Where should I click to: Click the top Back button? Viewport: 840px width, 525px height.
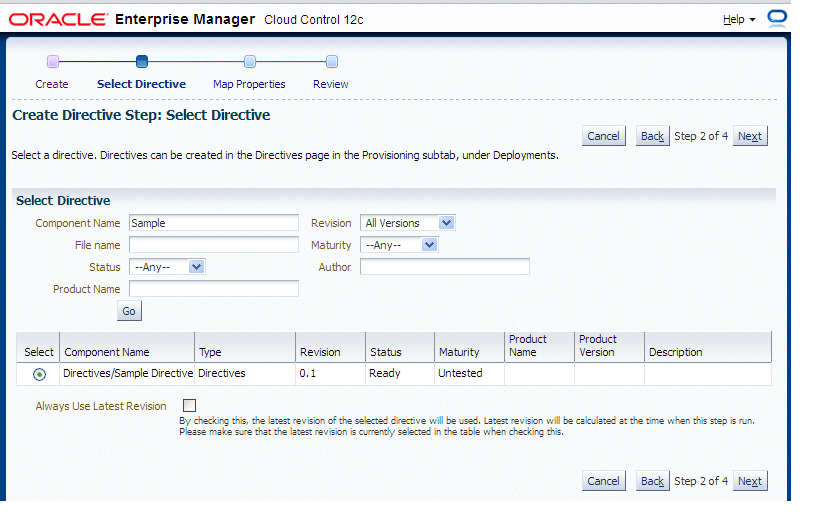coord(652,136)
